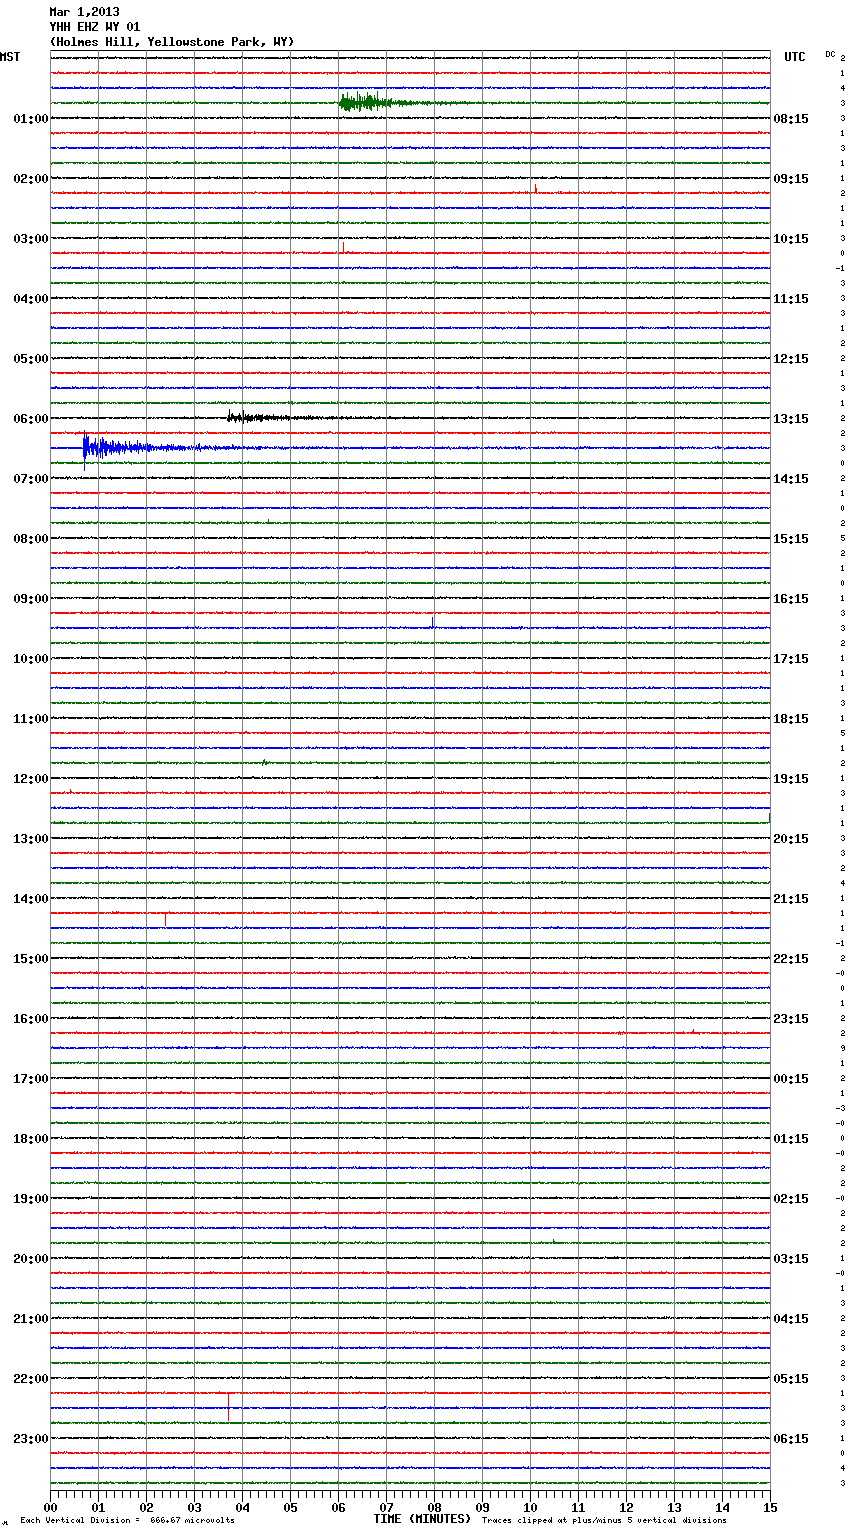Image resolution: width=850 pixels, height=1534 pixels.
Task: Click the Each Vertical Division microvolts note
Action: (x=127, y=1520)
